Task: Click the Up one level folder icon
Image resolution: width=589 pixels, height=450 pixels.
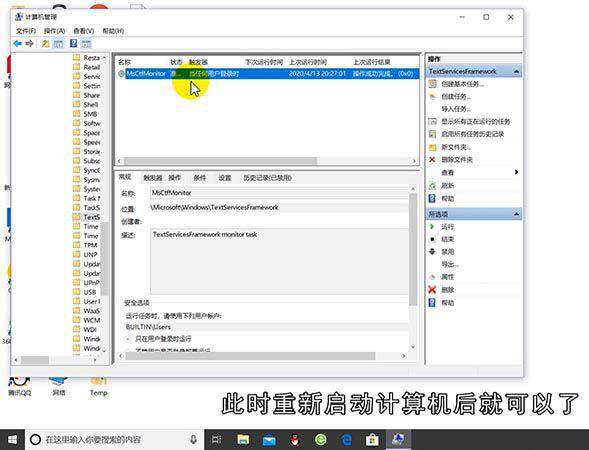Action: [x=45, y=44]
